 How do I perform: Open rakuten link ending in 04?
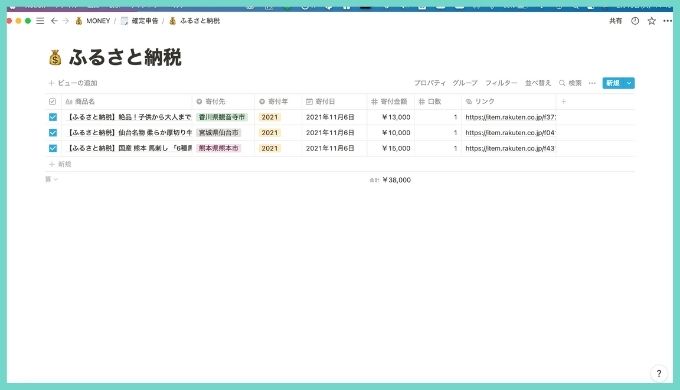click(510, 133)
